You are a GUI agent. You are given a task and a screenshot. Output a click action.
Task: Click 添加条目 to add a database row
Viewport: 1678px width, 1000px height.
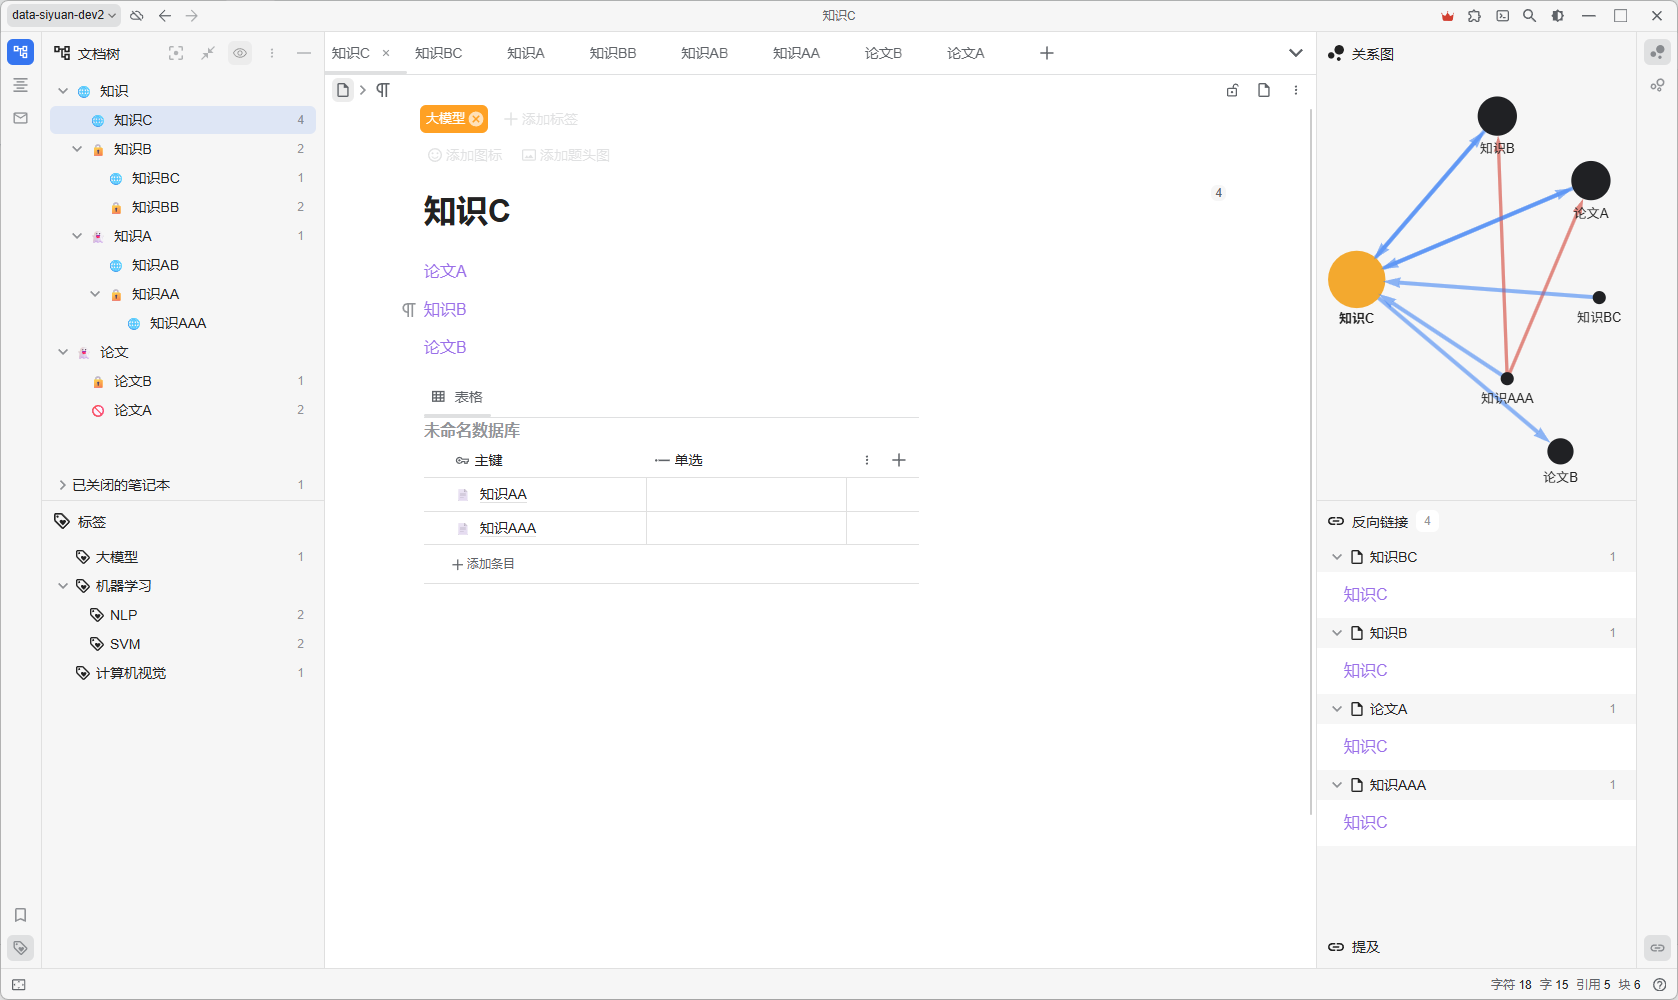pos(483,564)
